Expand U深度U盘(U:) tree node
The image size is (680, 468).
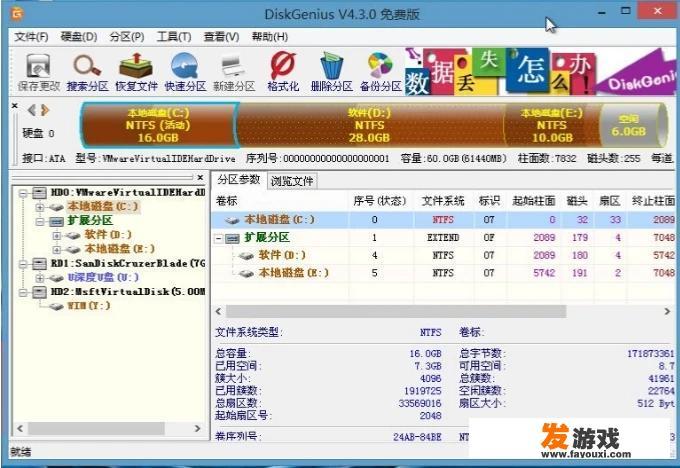pos(40,278)
